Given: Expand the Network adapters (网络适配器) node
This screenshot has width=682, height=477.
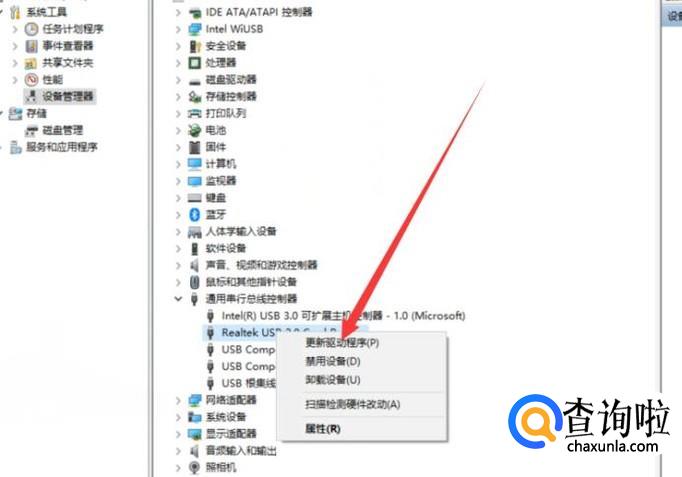Looking at the screenshot, I should [178, 400].
